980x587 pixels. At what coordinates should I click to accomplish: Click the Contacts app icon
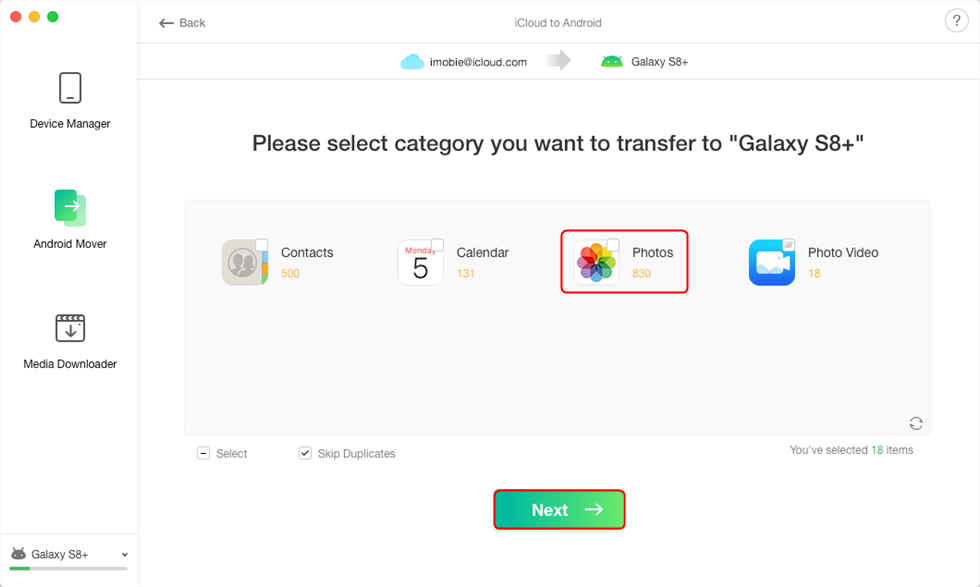(244, 263)
